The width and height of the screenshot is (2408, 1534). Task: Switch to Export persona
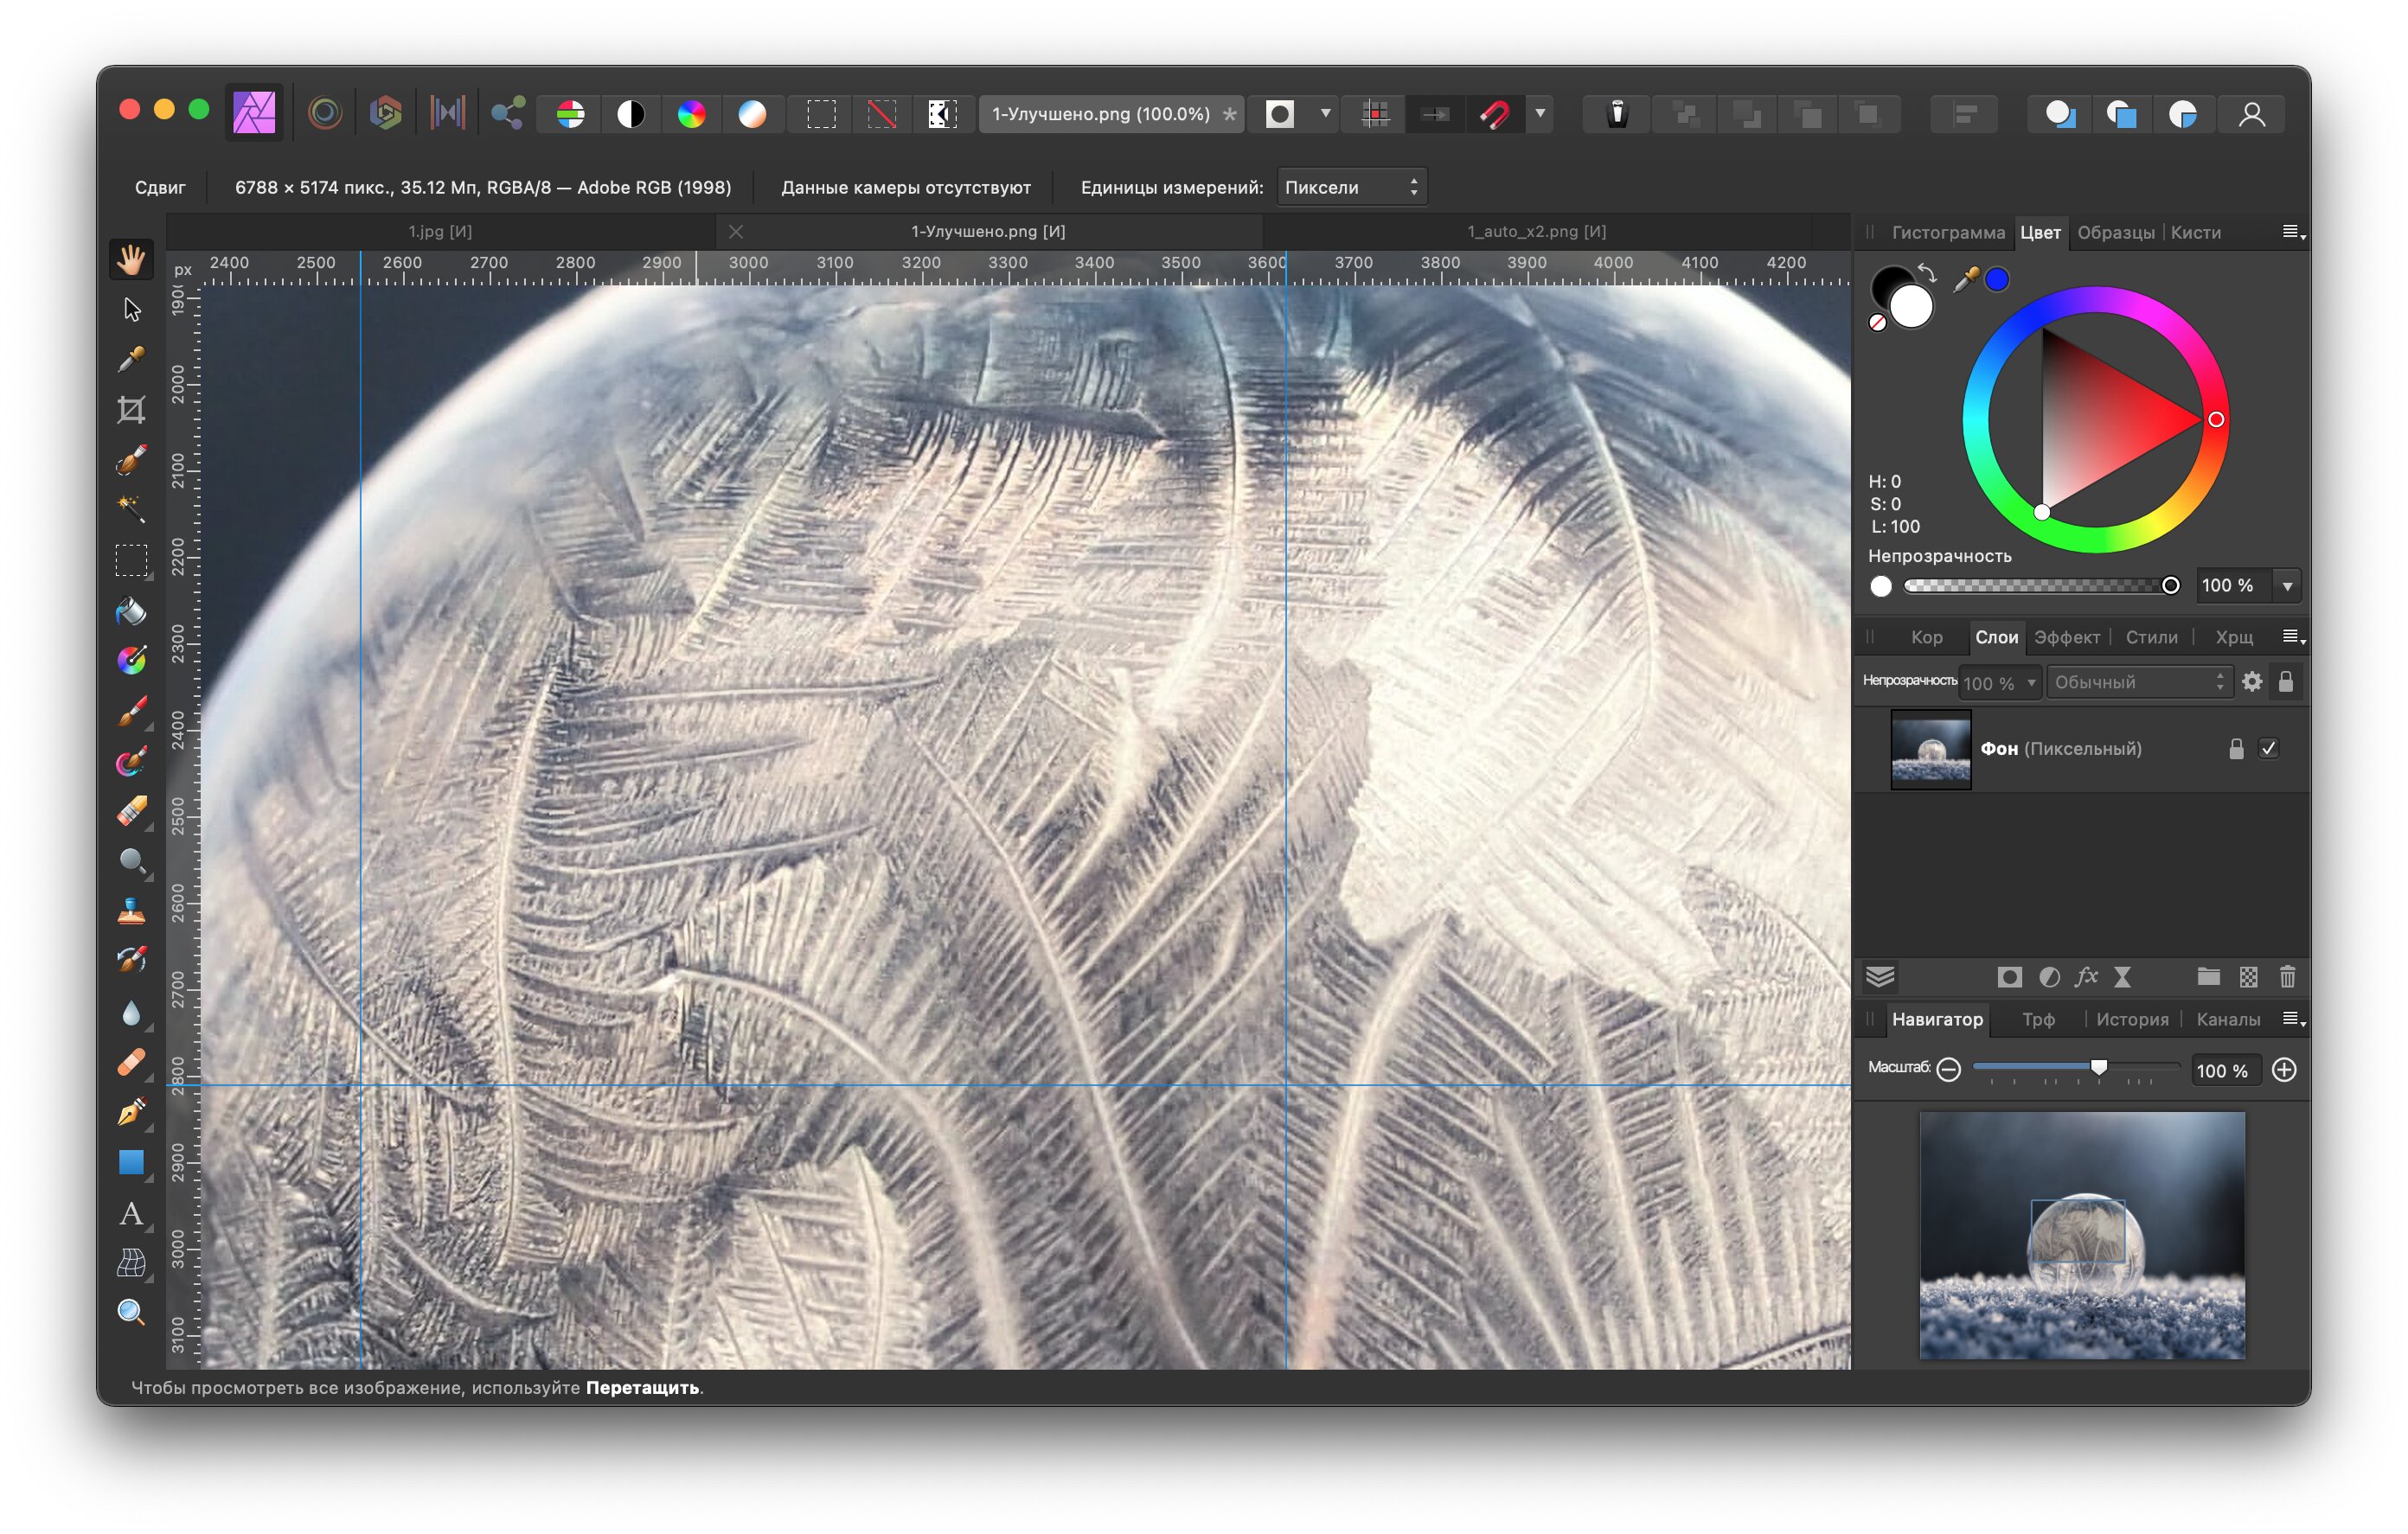[x=508, y=113]
